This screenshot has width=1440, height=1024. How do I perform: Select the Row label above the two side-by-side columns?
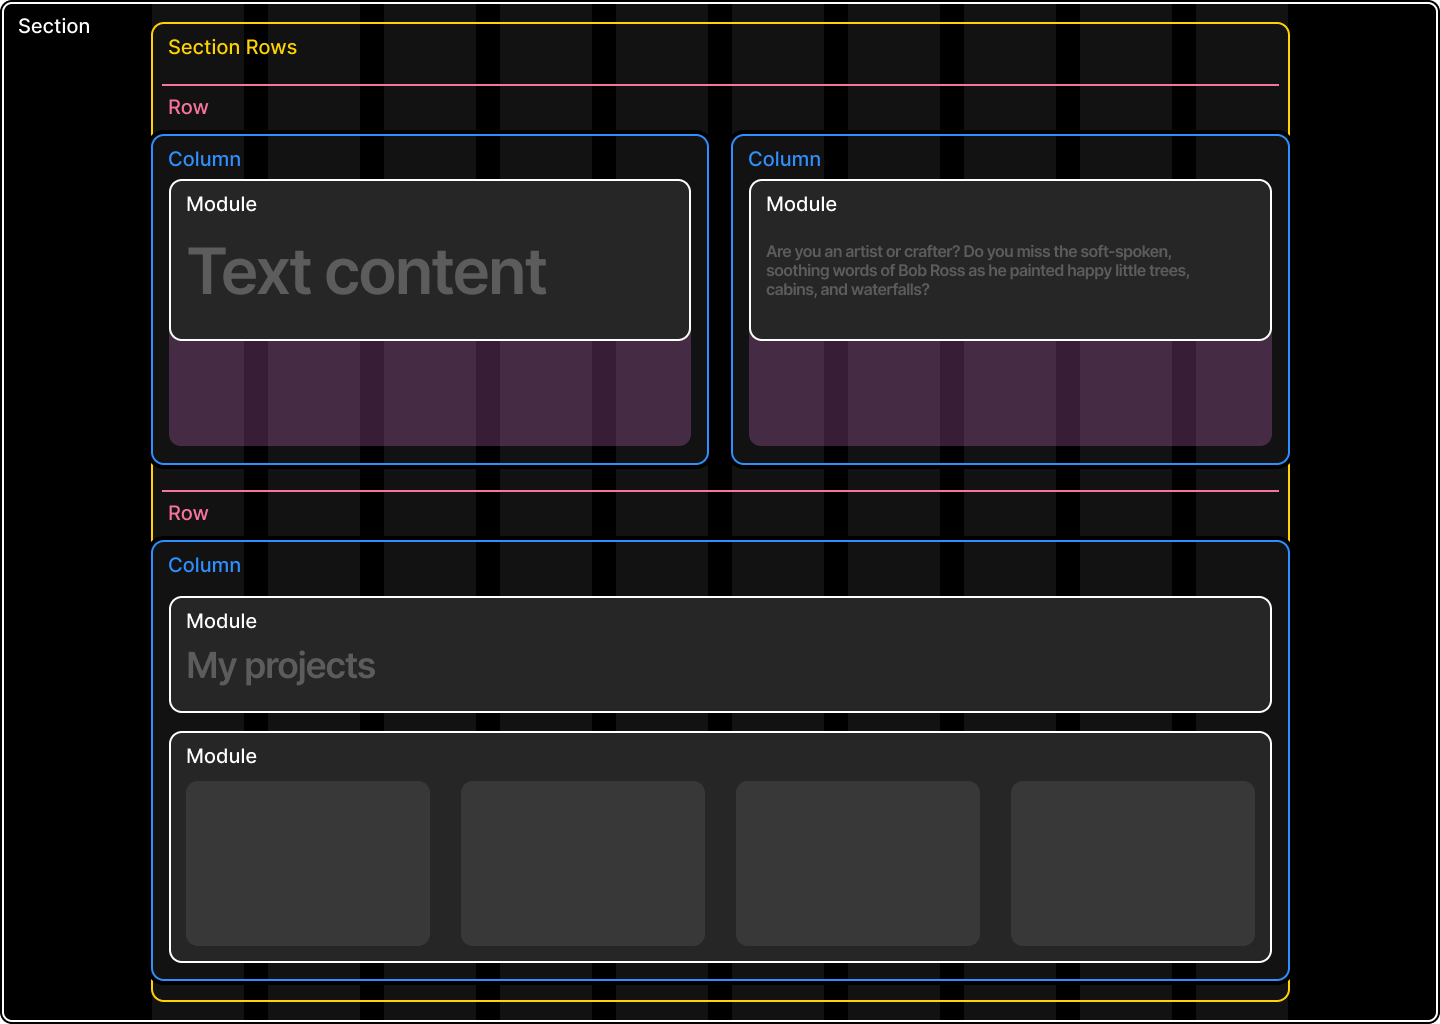click(188, 107)
